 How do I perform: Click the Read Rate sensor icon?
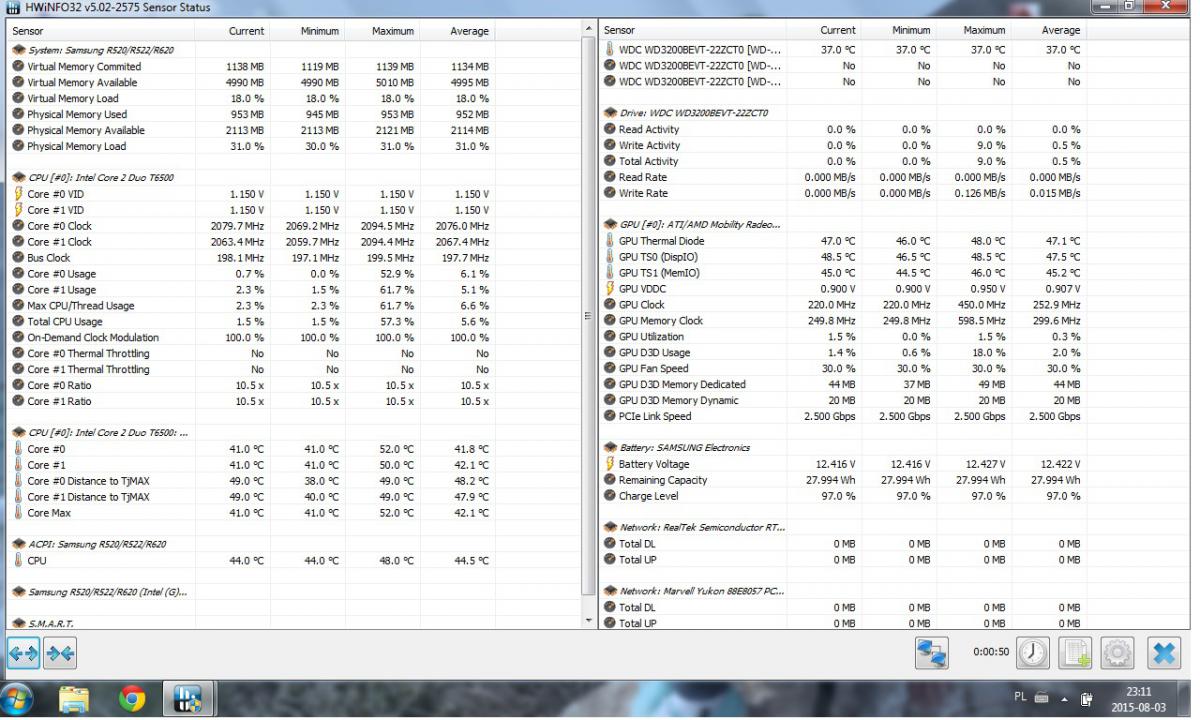[610, 177]
